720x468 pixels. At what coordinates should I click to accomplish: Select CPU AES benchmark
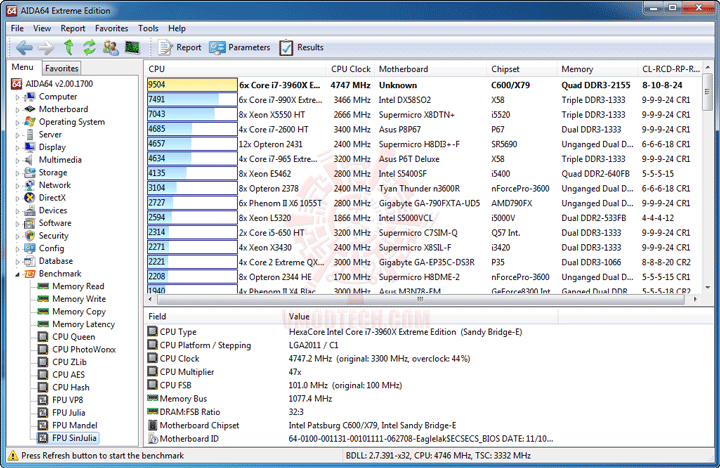point(68,375)
